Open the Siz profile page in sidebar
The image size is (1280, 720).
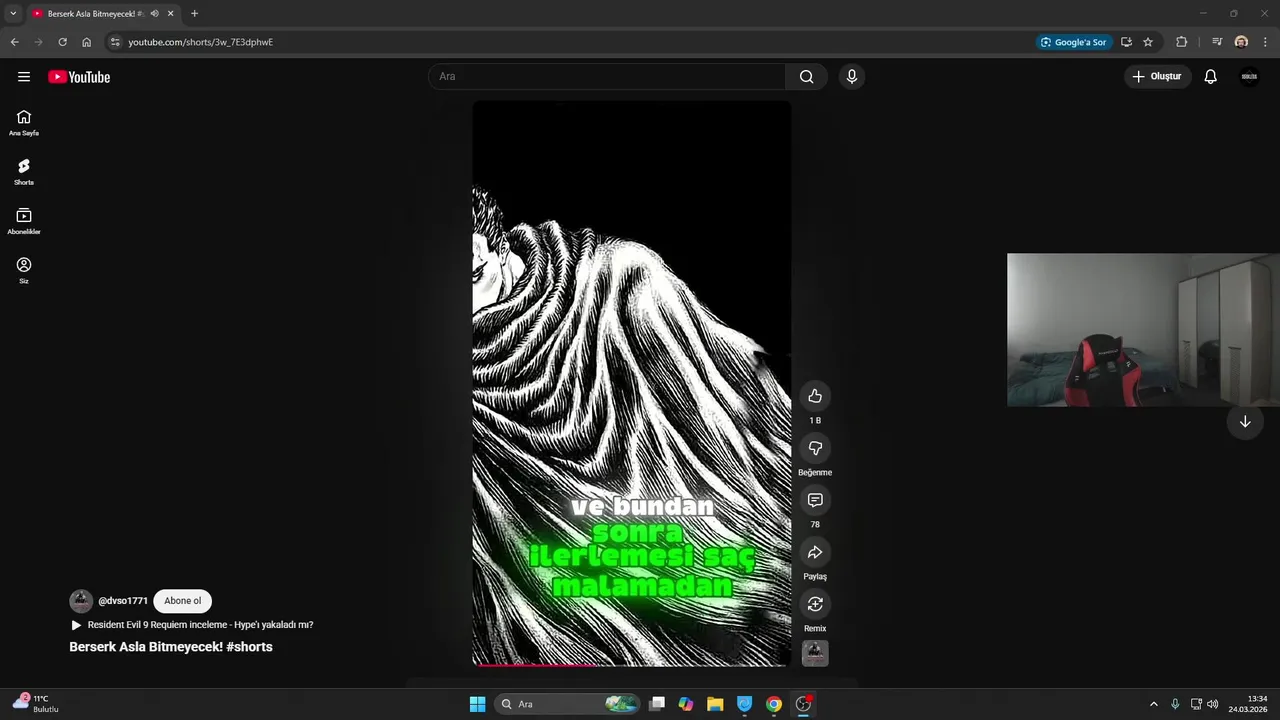(24, 270)
